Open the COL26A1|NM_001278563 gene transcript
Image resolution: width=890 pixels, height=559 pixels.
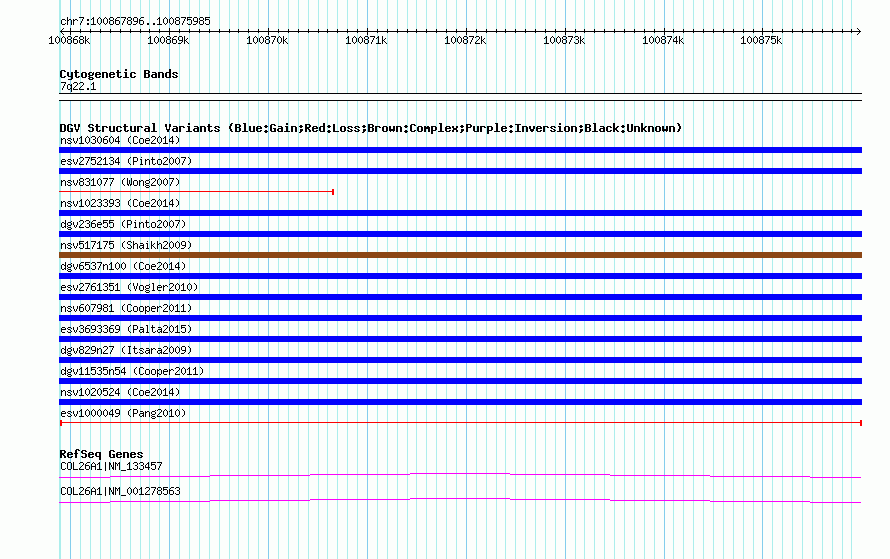[460, 501]
